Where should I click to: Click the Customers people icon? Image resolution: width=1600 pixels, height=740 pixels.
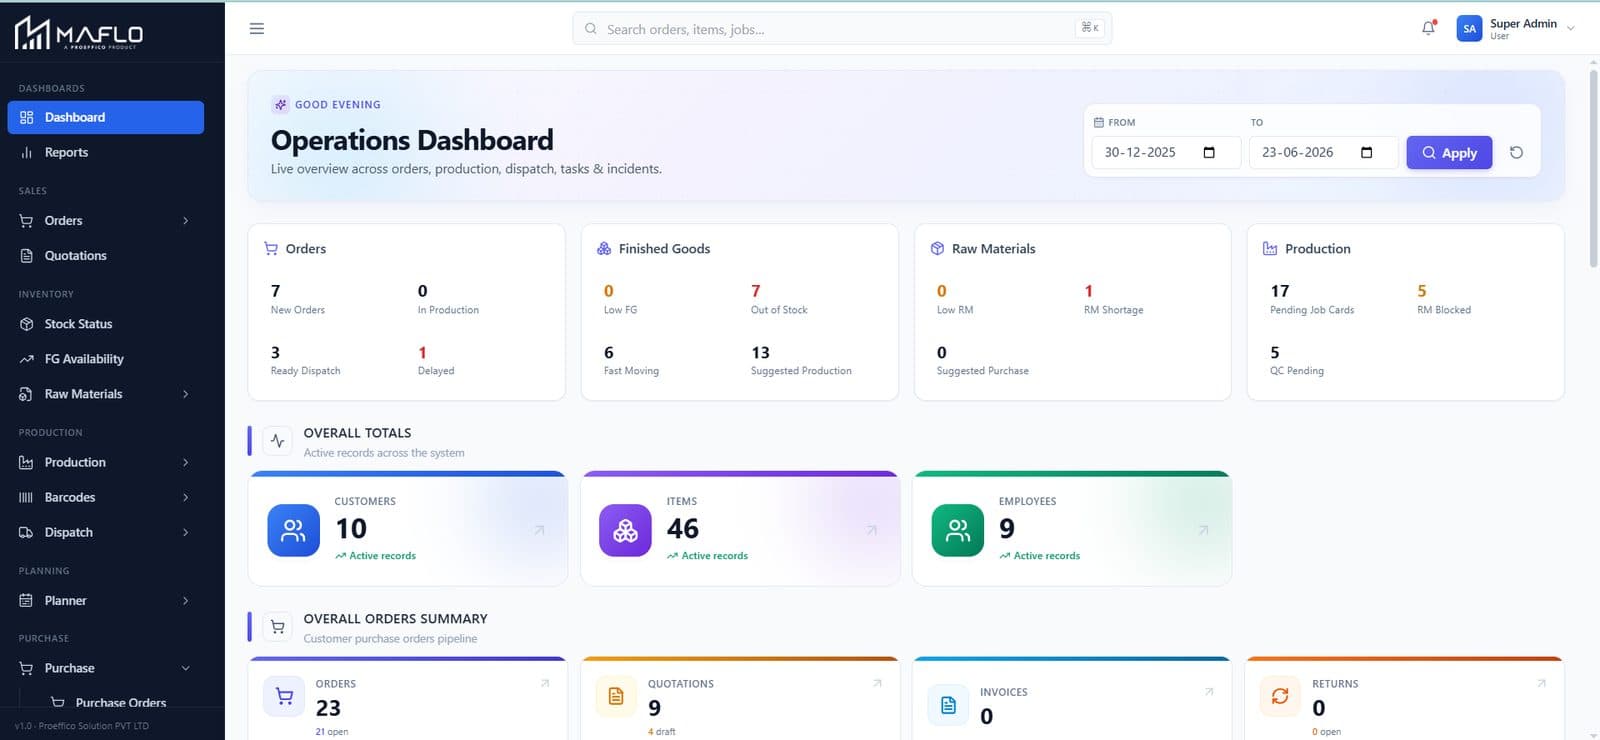click(x=293, y=530)
